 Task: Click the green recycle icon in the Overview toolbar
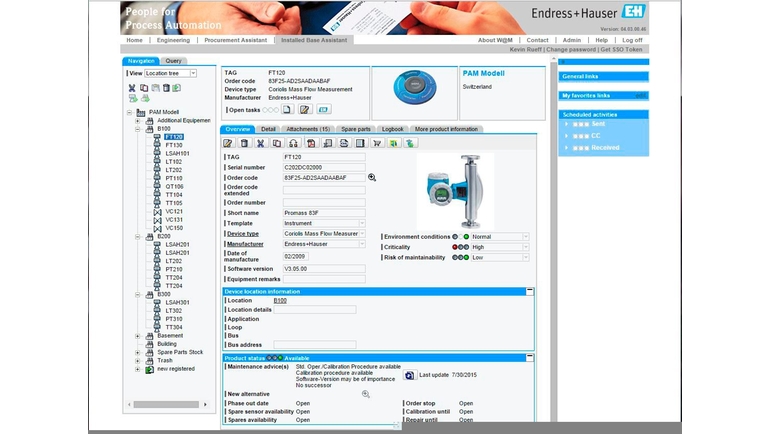[410, 143]
